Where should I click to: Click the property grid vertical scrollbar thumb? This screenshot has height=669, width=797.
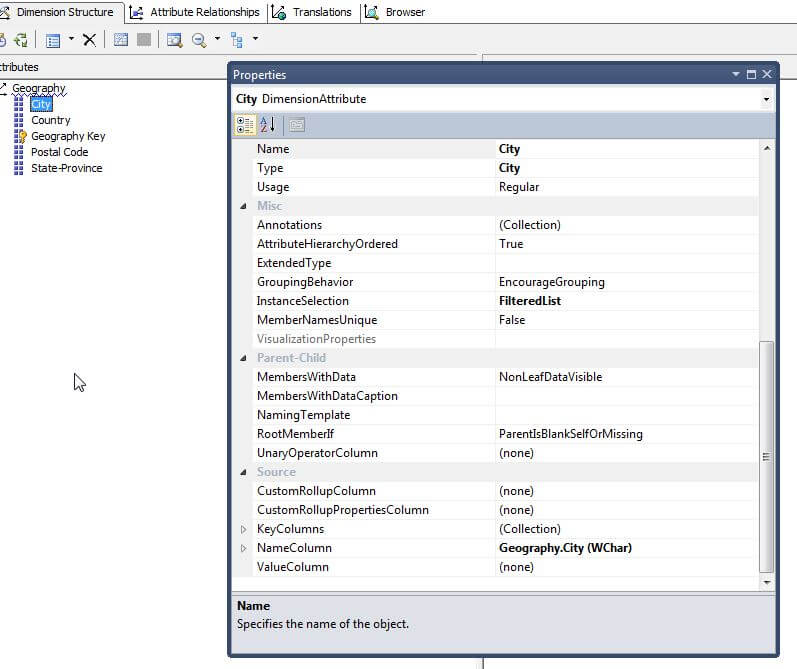coord(767,457)
